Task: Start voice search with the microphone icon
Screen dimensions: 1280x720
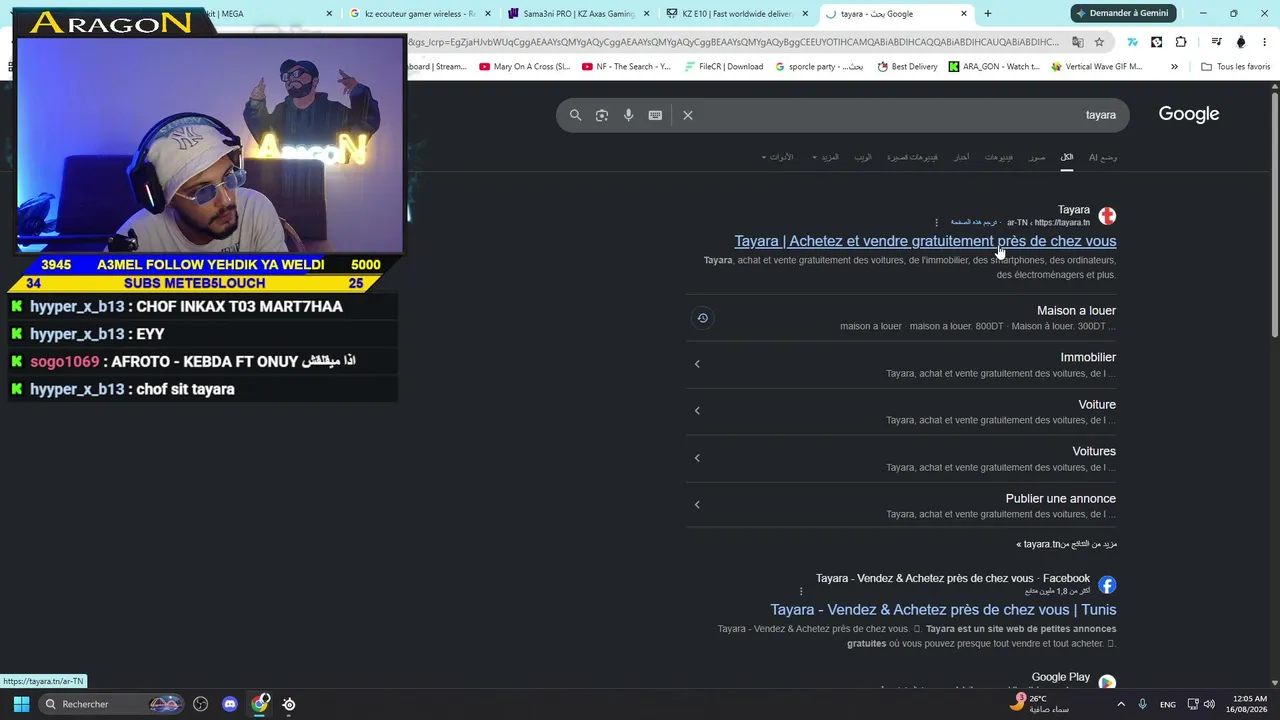Action: pos(628,115)
